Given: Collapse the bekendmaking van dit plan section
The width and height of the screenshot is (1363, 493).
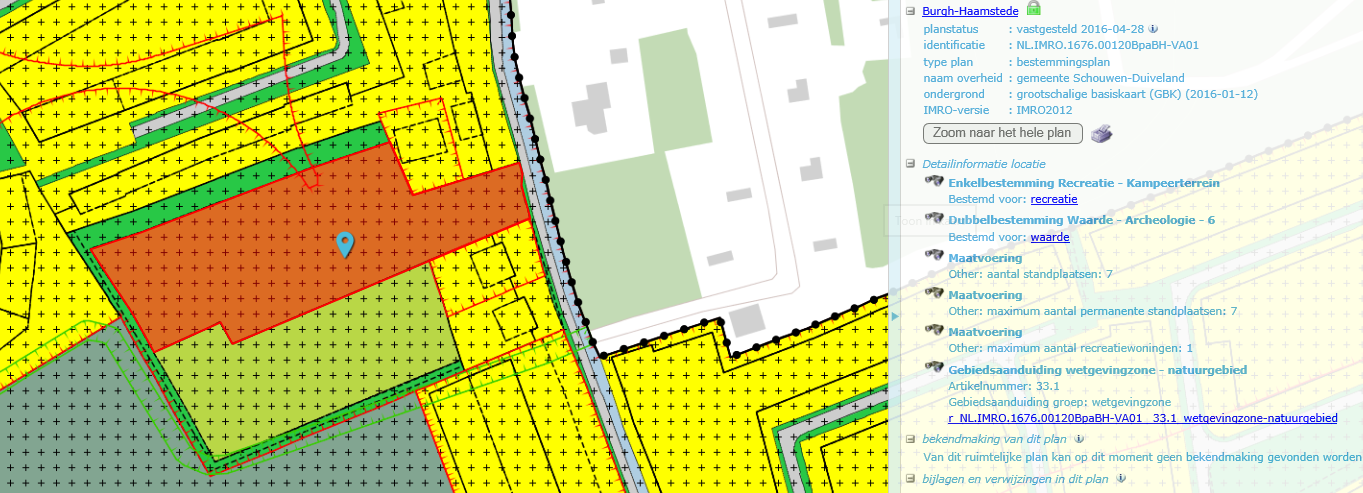Looking at the screenshot, I should 911,439.
